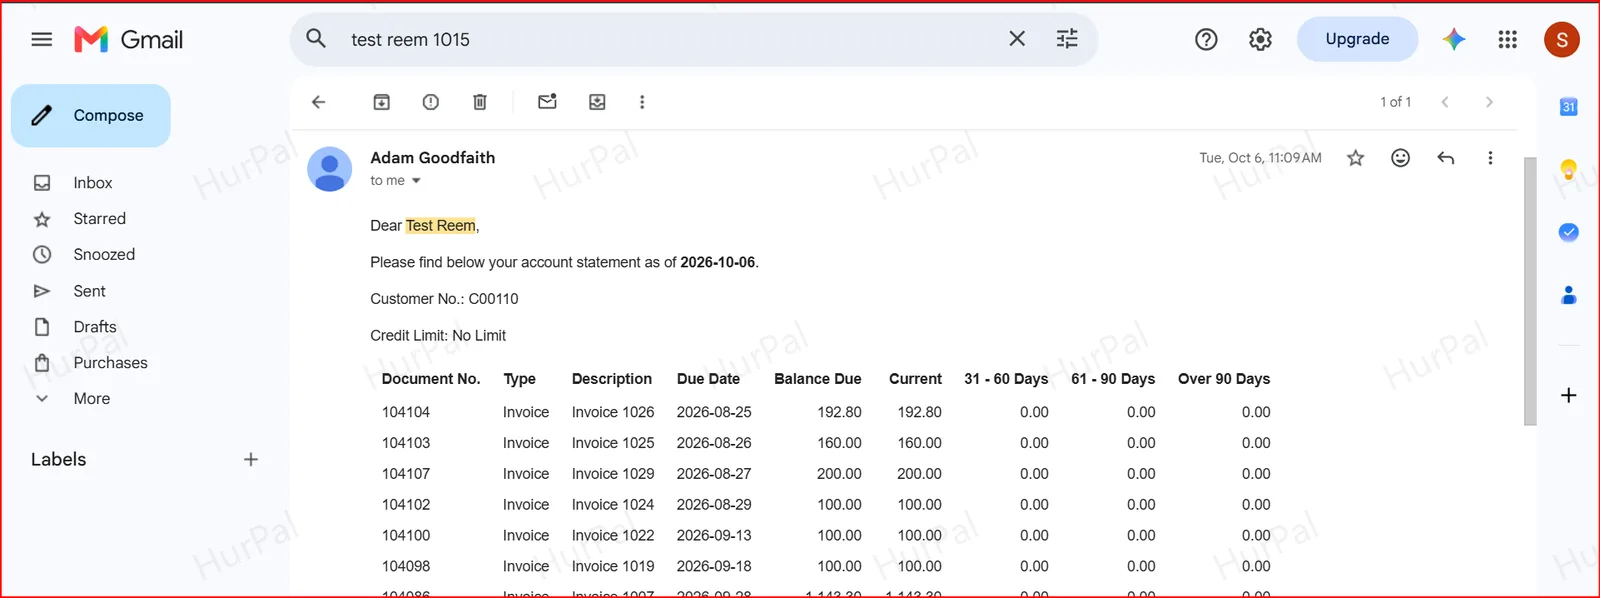The height and width of the screenshot is (598, 1600).
Task: Report this email as spam
Action: coord(431,102)
